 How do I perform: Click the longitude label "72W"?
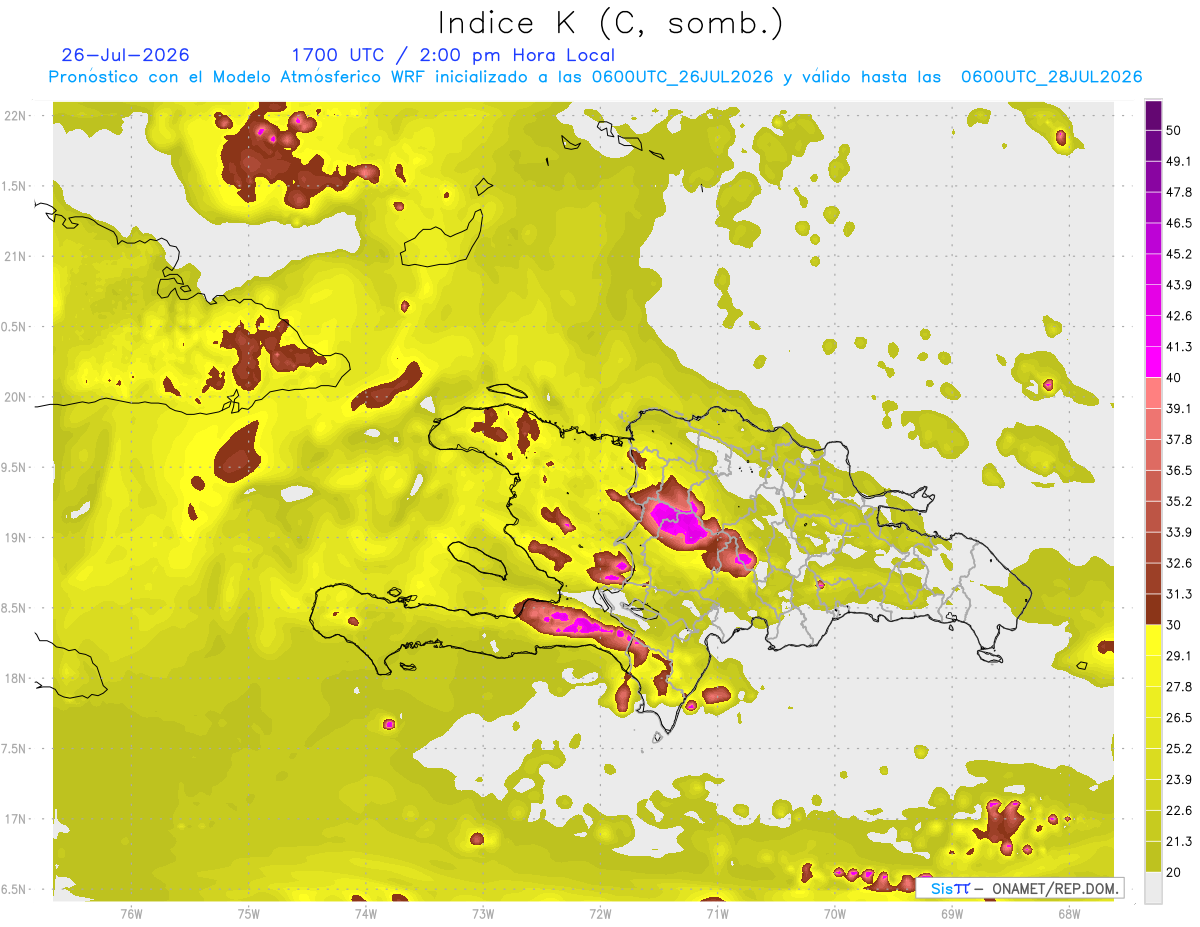[600, 914]
